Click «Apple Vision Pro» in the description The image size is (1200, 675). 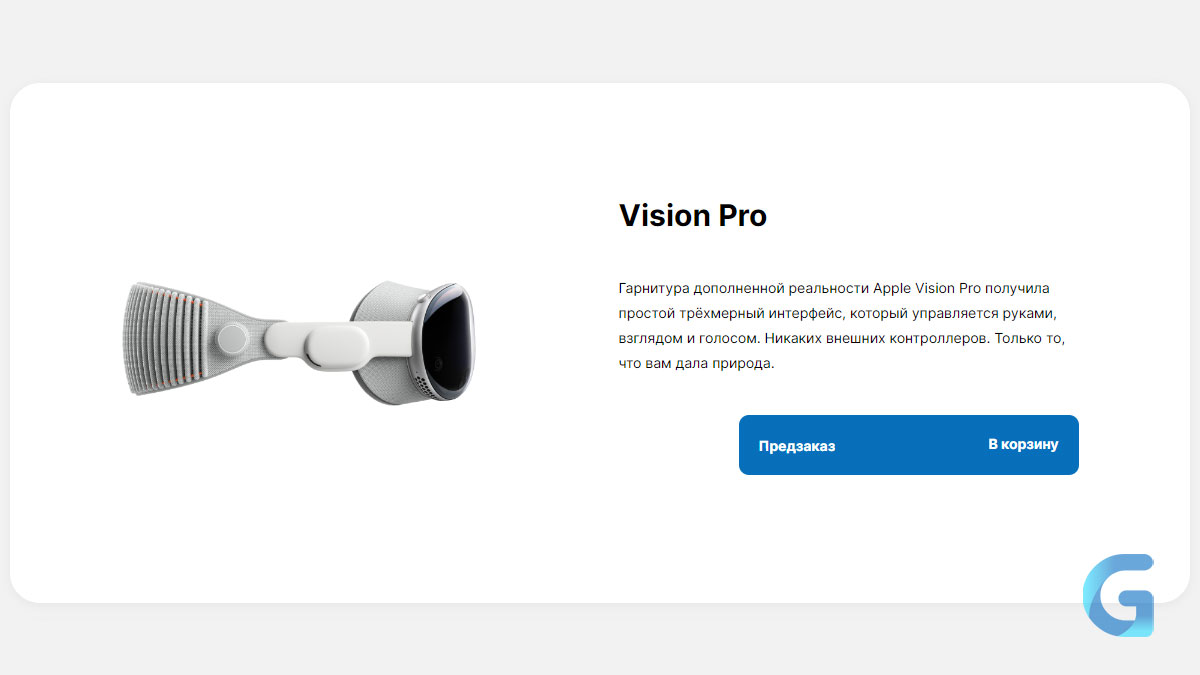[927, 288]
